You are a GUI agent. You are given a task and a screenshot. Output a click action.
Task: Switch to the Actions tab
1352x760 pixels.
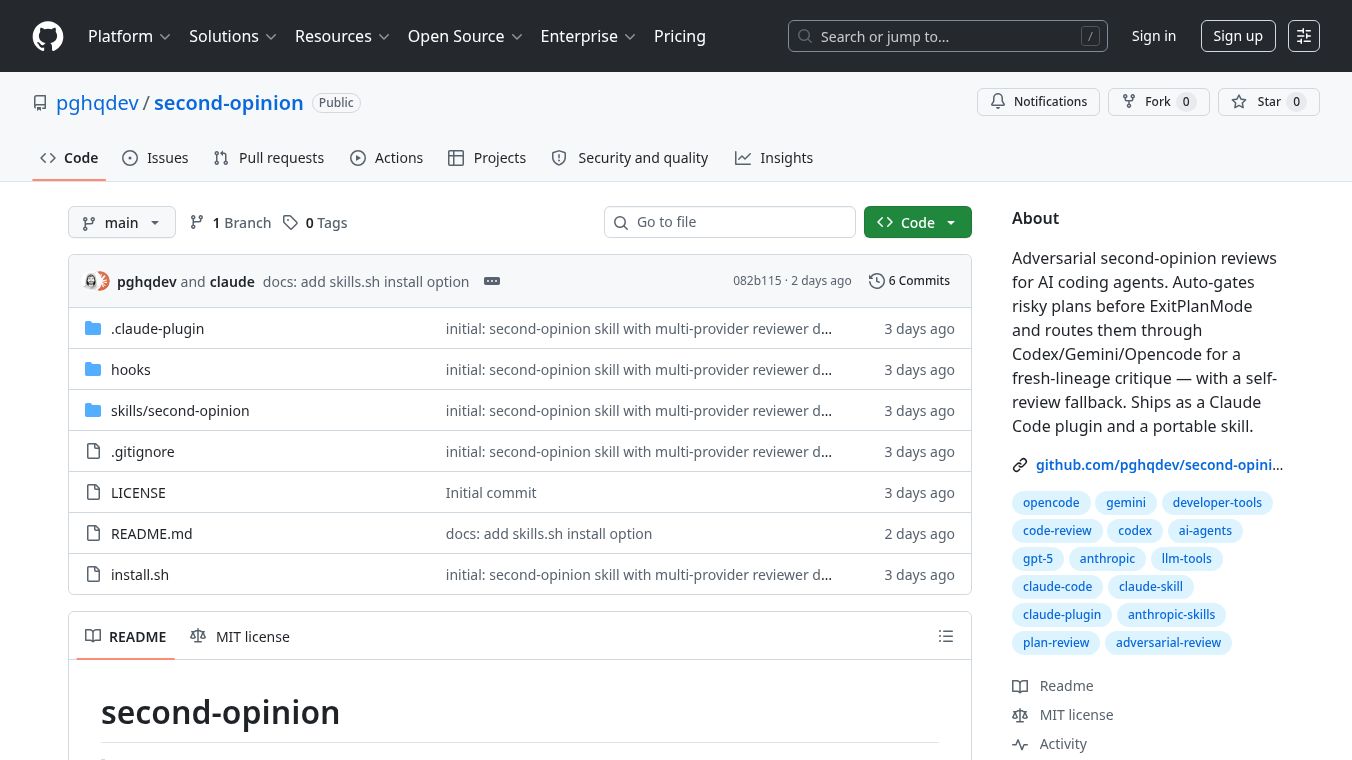(387, 158)
